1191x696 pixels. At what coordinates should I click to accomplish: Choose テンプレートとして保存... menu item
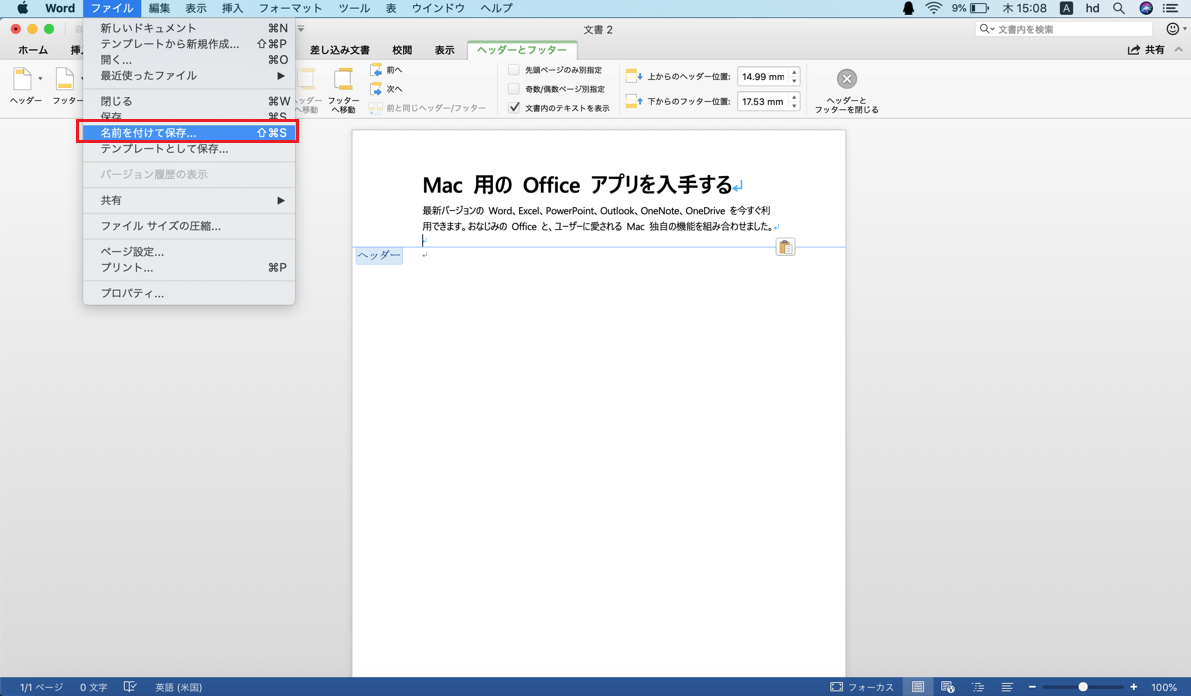coord(189,149)
